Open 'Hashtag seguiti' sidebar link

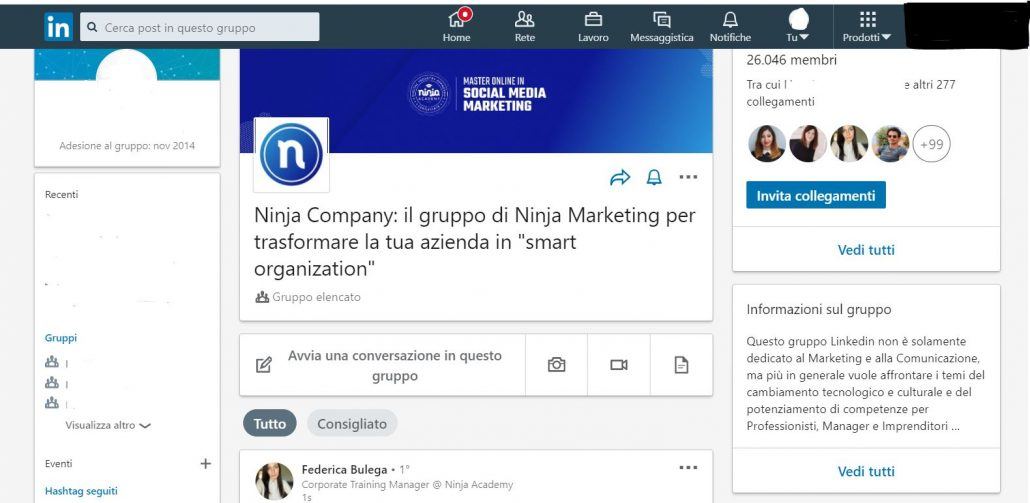pos(81,491)
